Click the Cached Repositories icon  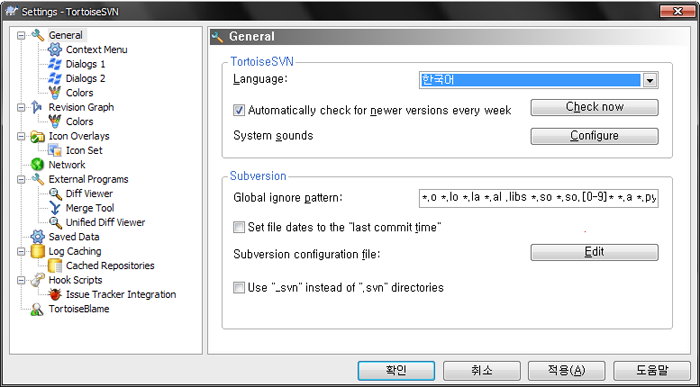click(55, 266)
